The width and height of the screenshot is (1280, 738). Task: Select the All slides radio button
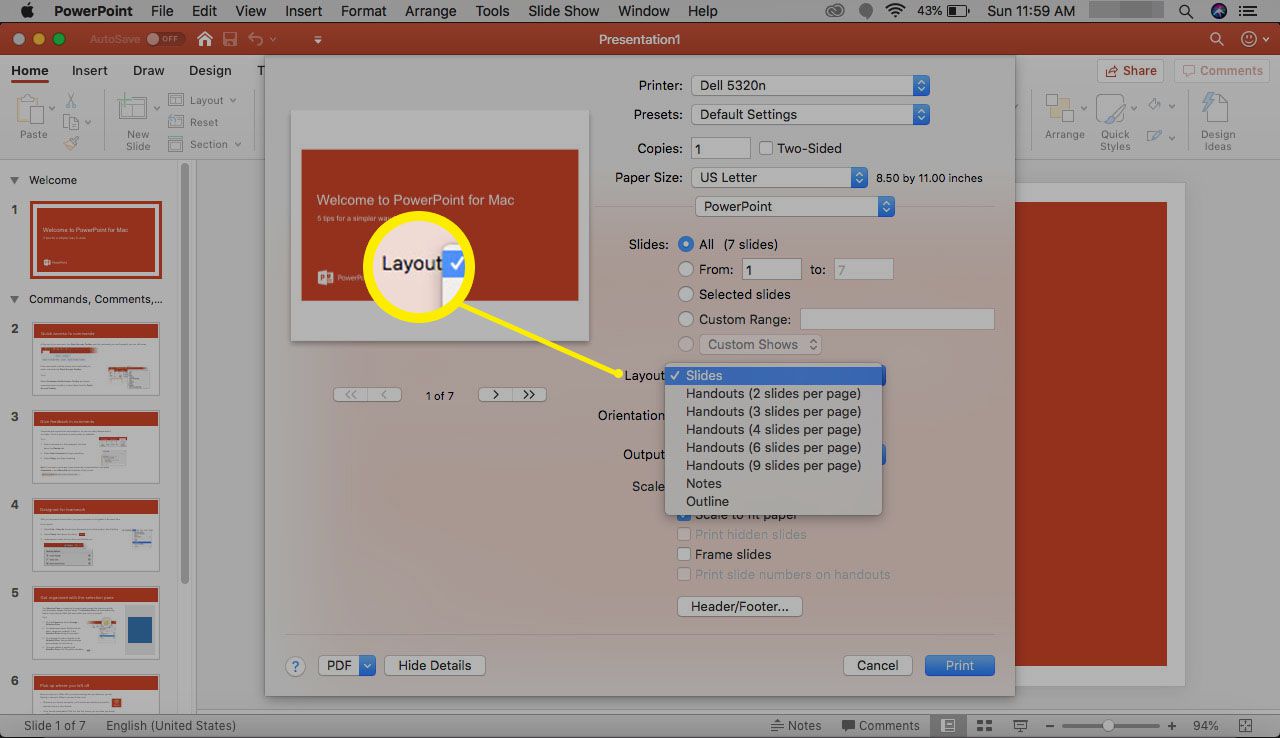(686, 244)
